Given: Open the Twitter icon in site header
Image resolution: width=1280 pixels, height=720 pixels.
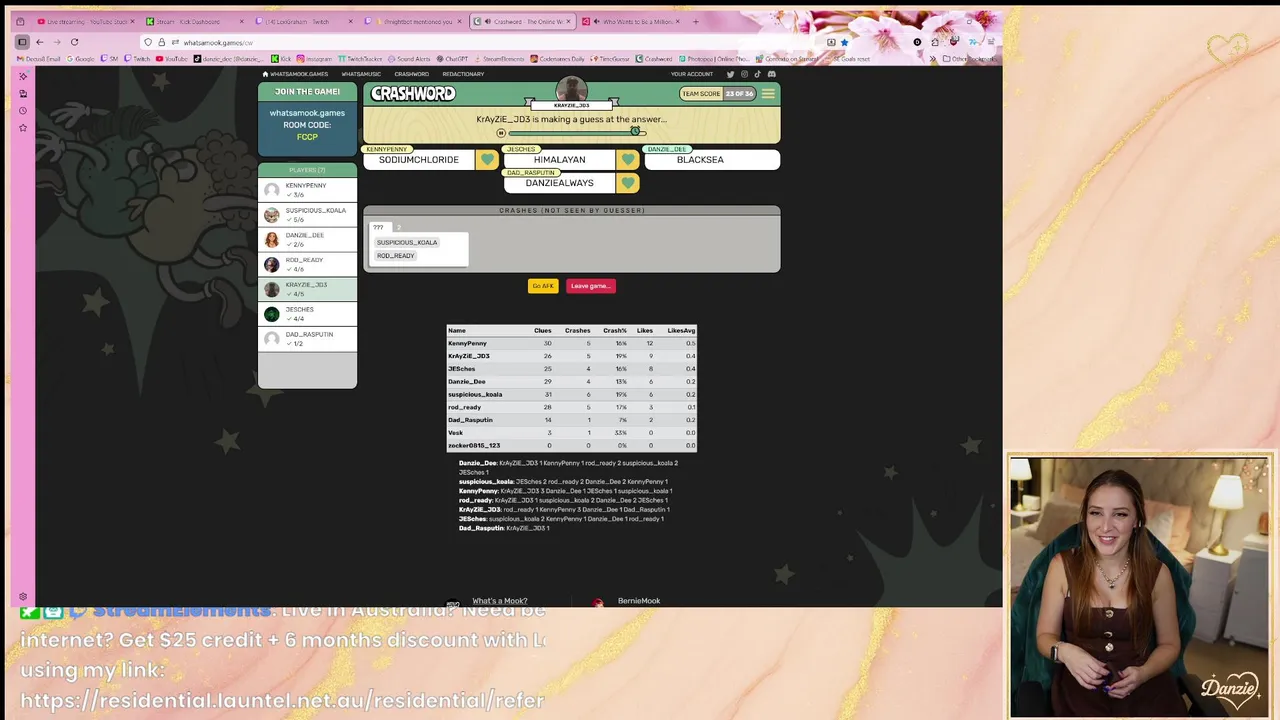Looking at the screenshot, I should coord(730,74).
